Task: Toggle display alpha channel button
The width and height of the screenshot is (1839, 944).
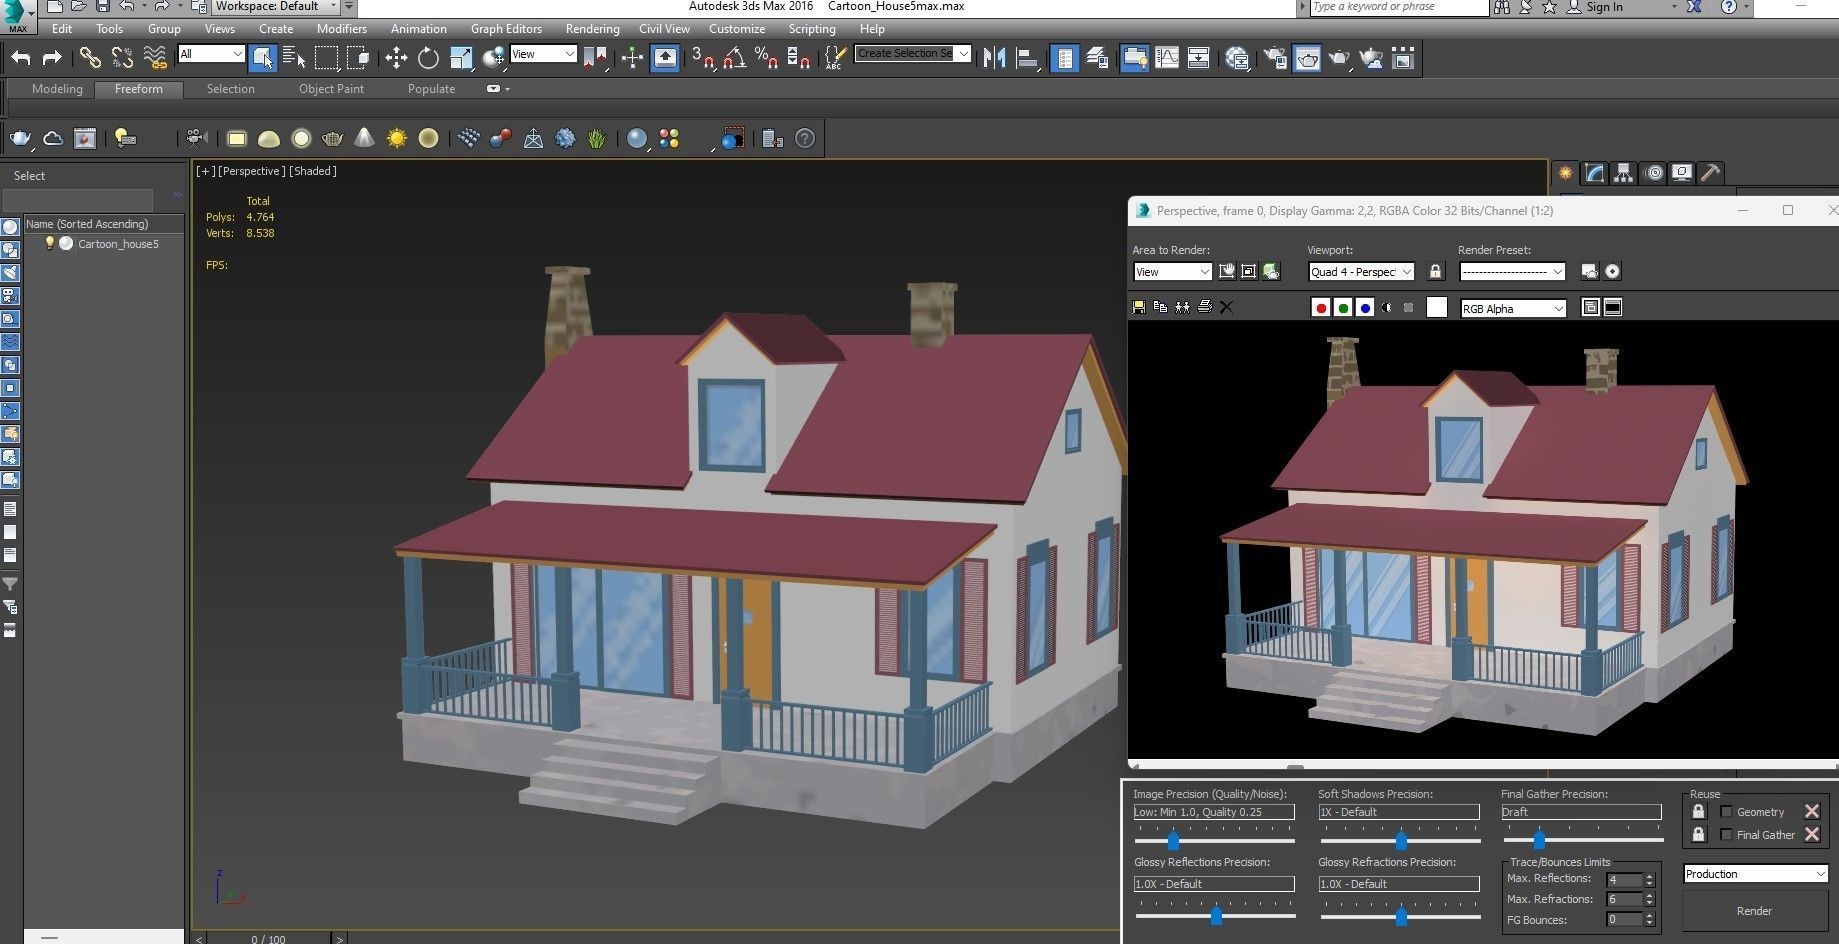Action: pos(1387,308)
